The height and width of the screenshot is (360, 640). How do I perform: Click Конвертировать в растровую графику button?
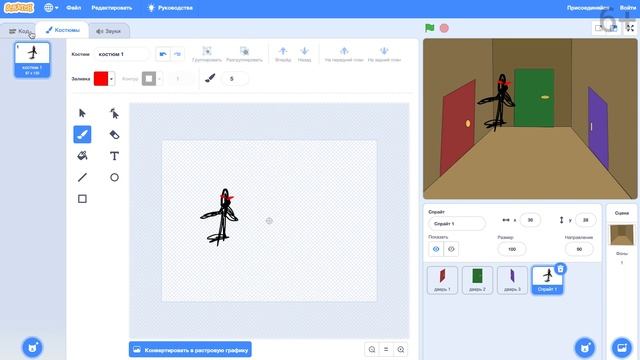pyautogui.click(x=190, y=349)
